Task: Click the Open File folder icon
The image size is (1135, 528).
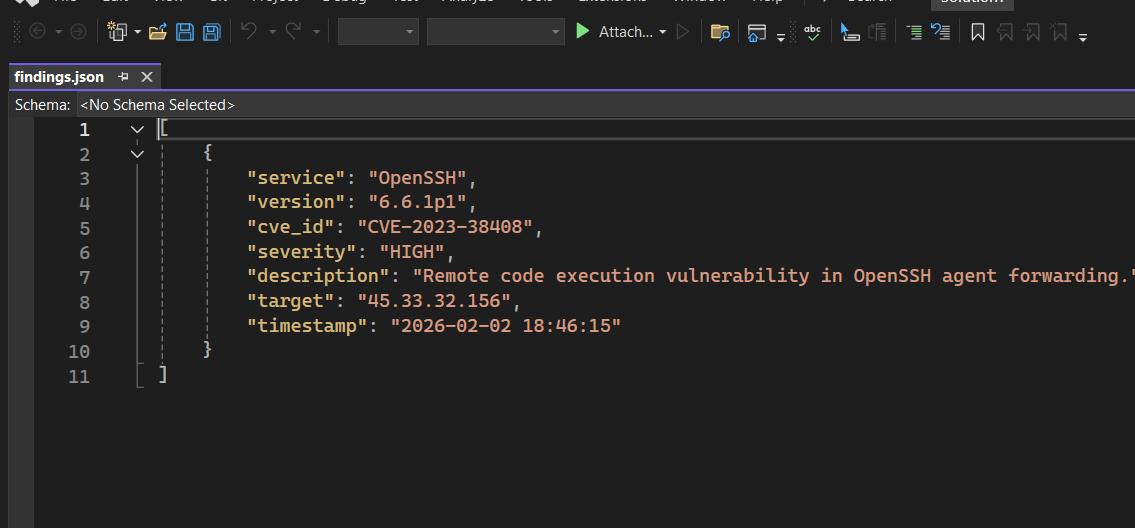Action: tap(158, 32)
